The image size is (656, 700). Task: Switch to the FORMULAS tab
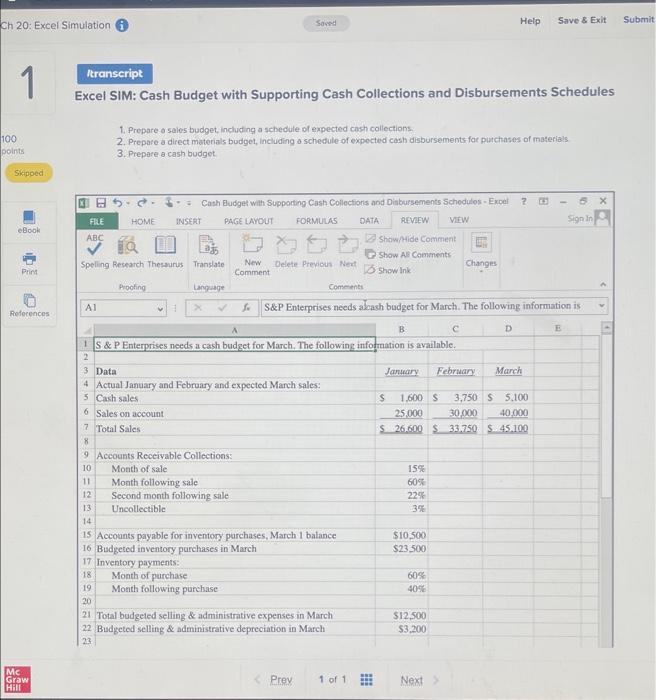pos(317,221)
